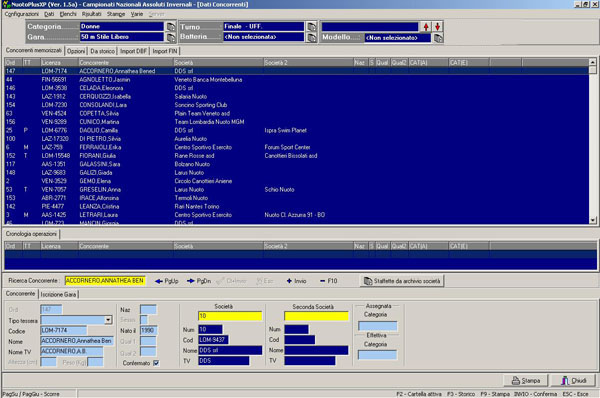Click the PgDn right arrow icon

pos(191,281)
